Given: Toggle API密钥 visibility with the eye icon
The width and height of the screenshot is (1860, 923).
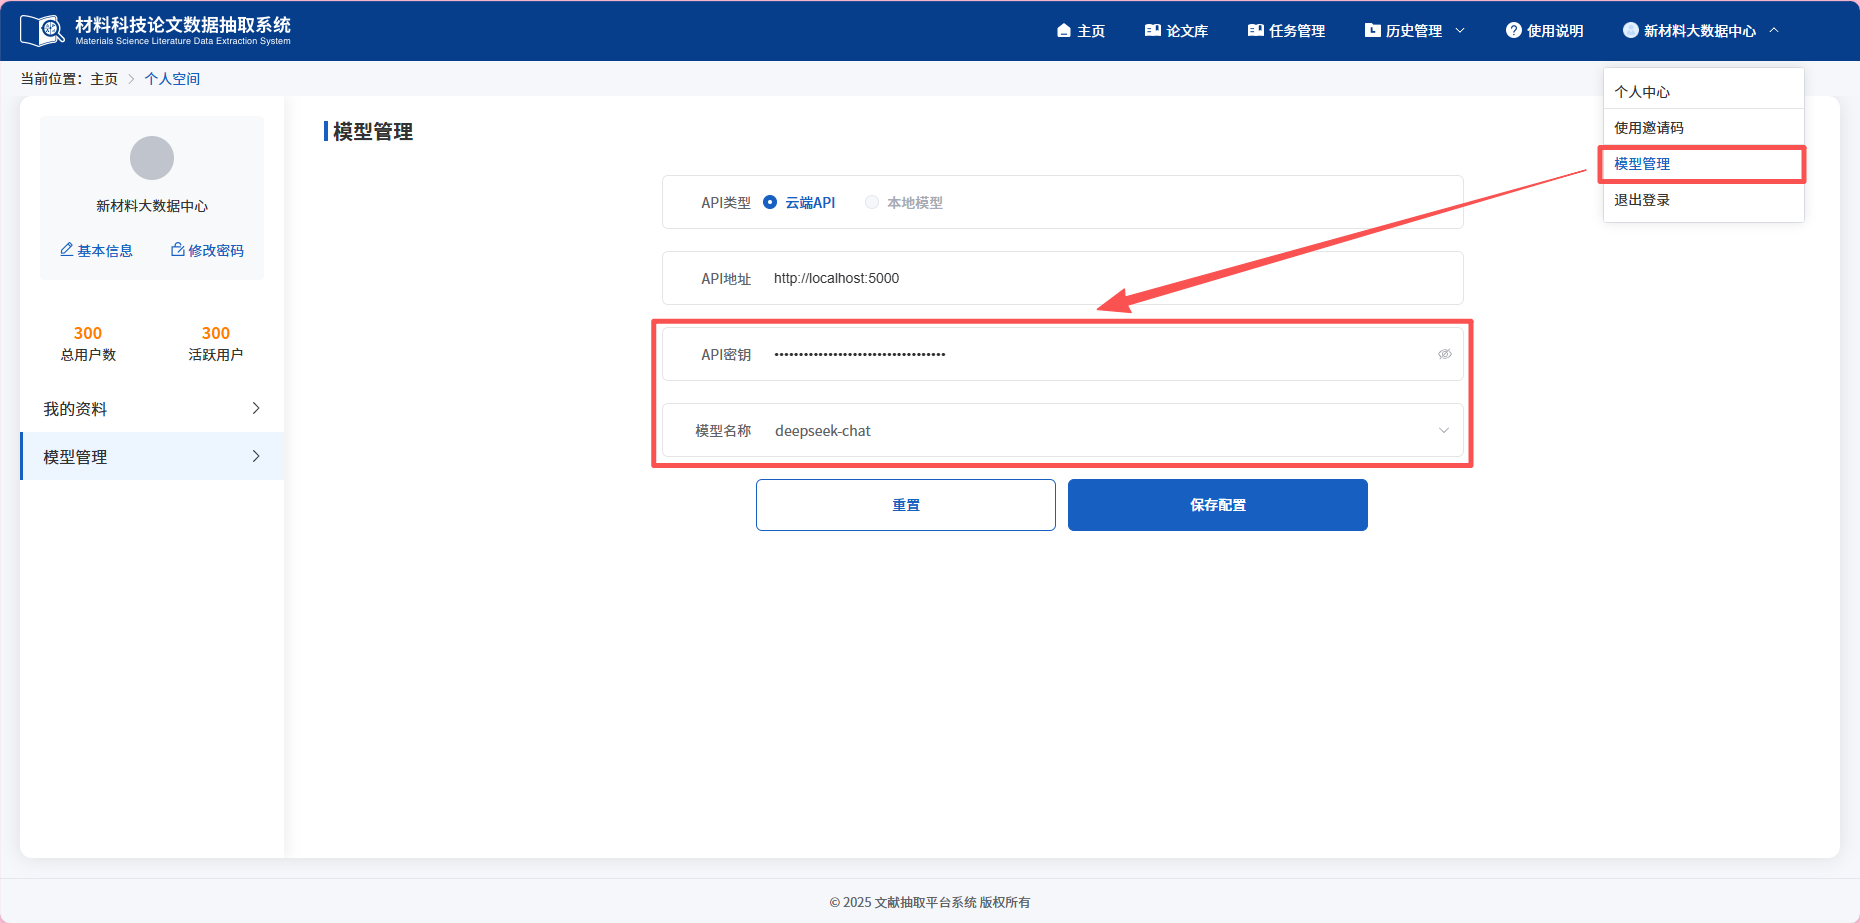Looking at the screenshot, I should pyautogui.click(x=1444, y=354).
